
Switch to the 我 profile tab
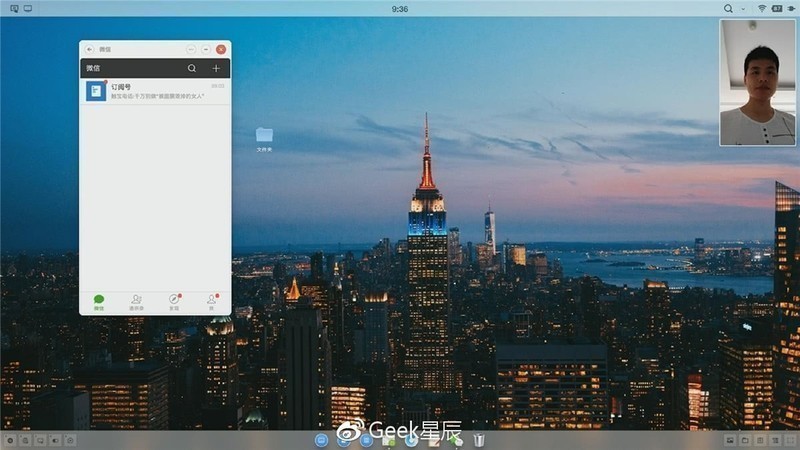(211, 303)
